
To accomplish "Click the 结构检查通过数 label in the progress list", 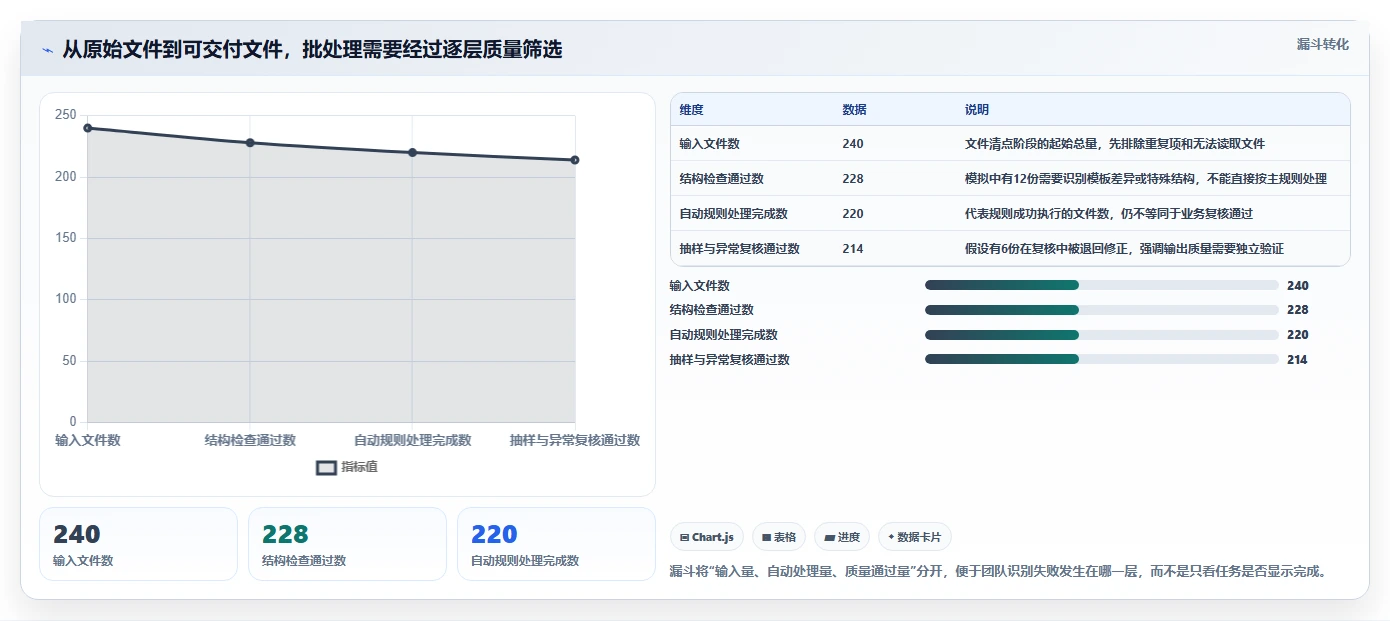I will point(712,310).
